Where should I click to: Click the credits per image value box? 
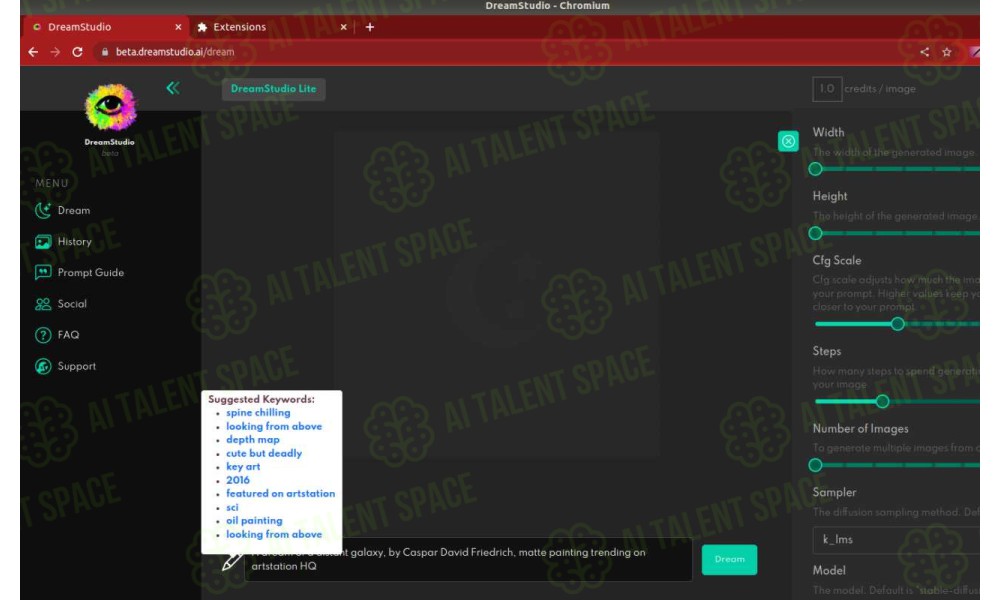click(827, 89)
